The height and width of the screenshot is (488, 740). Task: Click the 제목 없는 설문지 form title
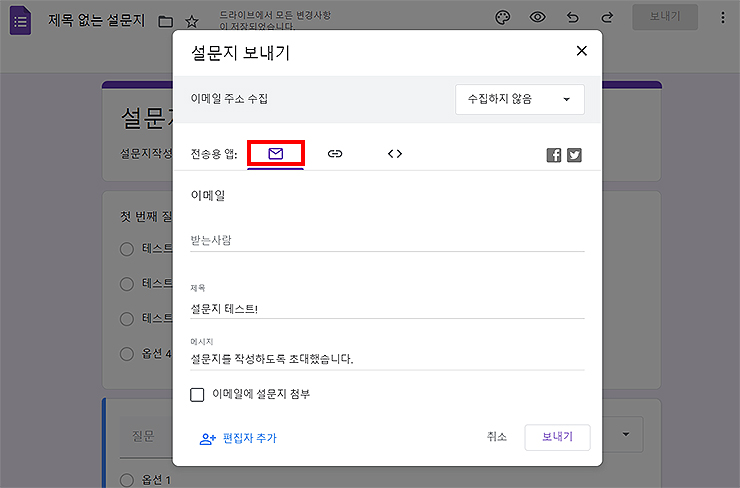coord(96,20)
